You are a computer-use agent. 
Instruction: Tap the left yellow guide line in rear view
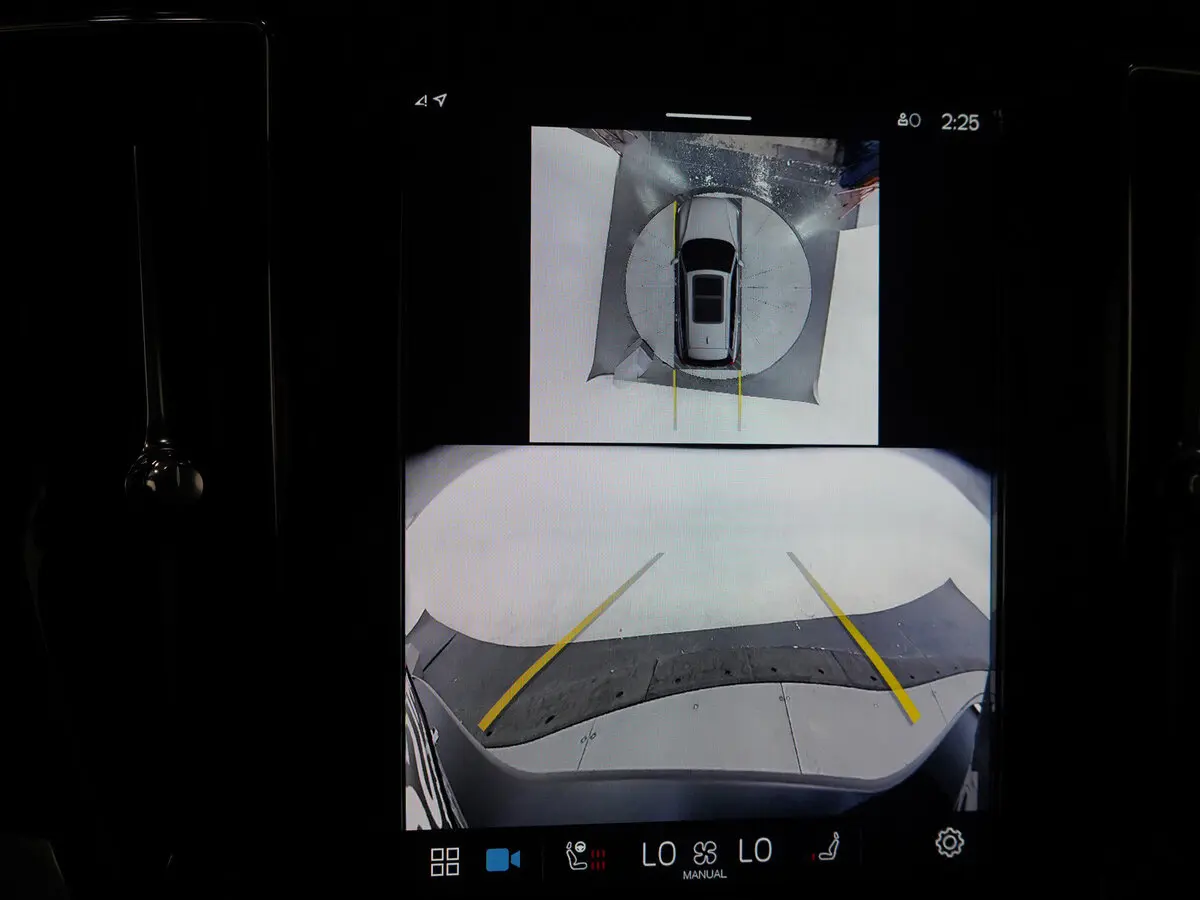[570, 640]
